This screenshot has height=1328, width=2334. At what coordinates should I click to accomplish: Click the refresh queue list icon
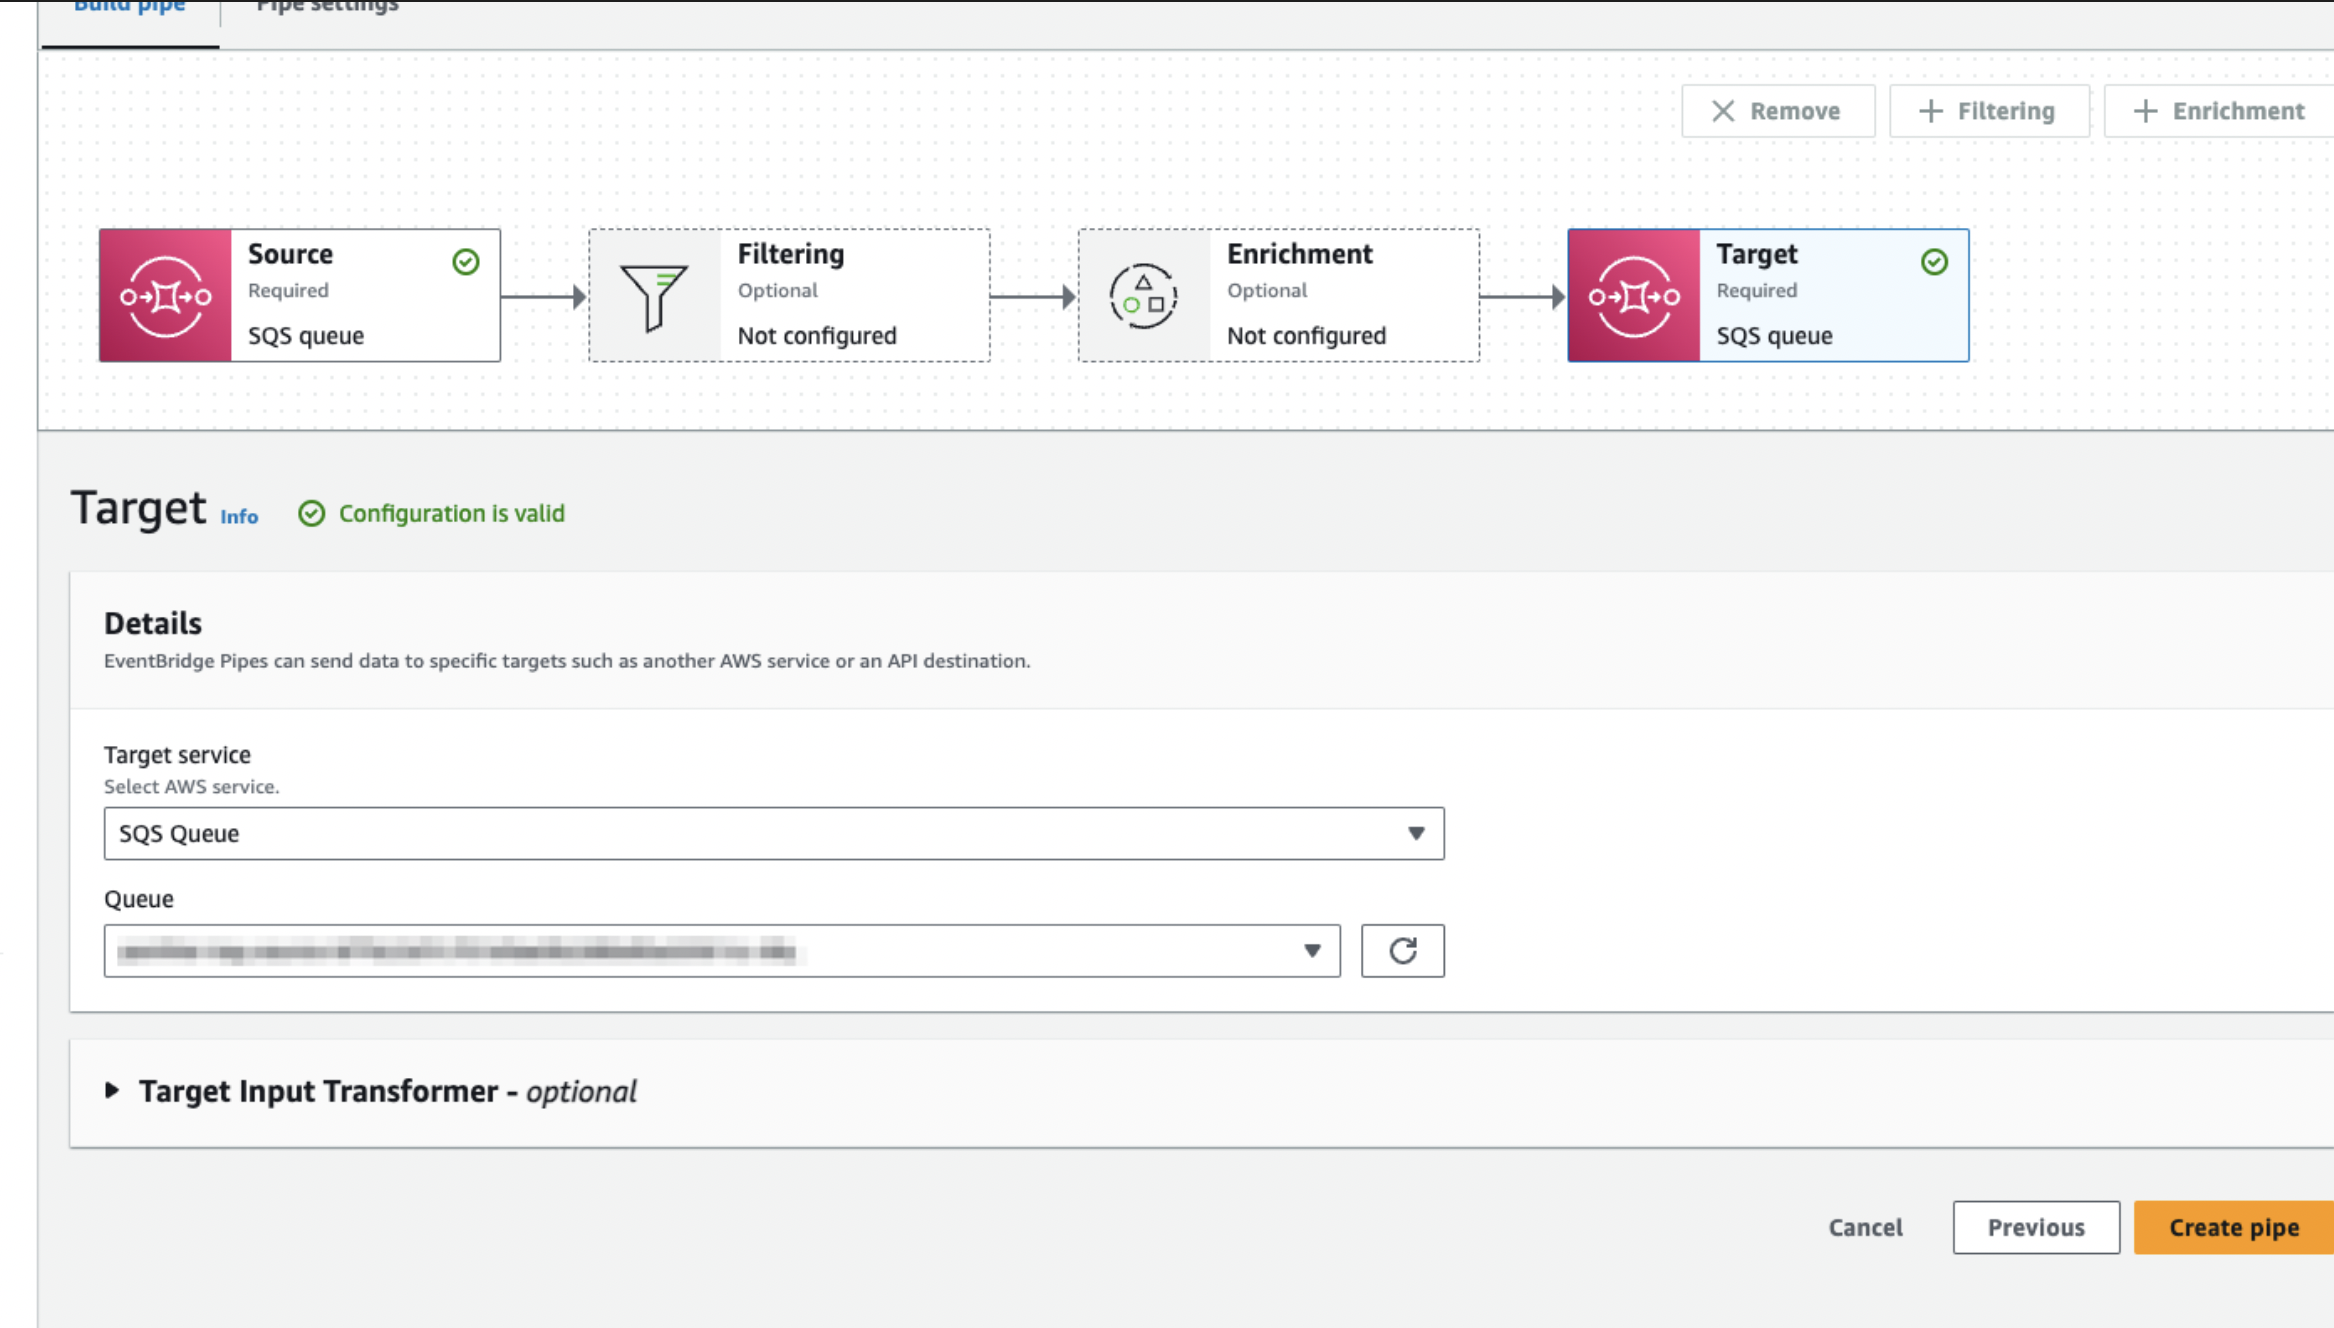1402,950
